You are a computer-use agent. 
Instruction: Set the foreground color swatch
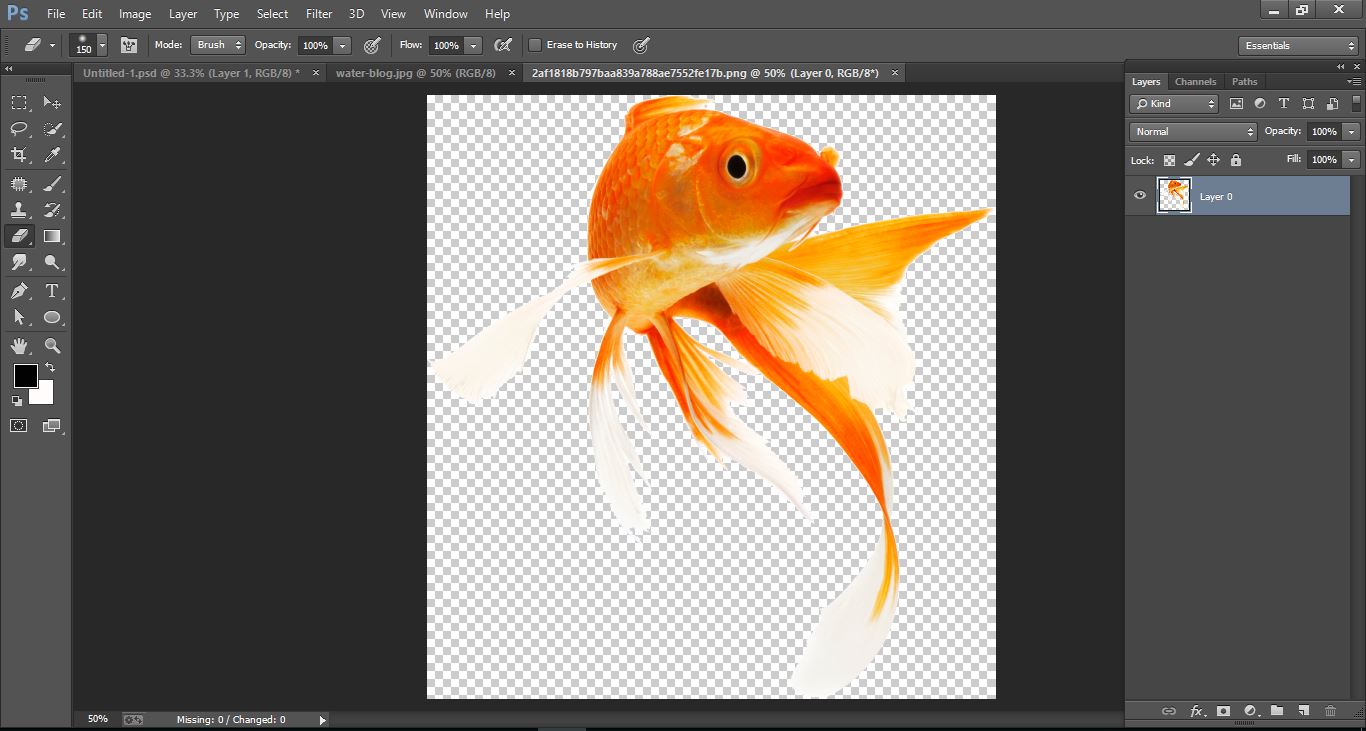[x=24, y=378]
